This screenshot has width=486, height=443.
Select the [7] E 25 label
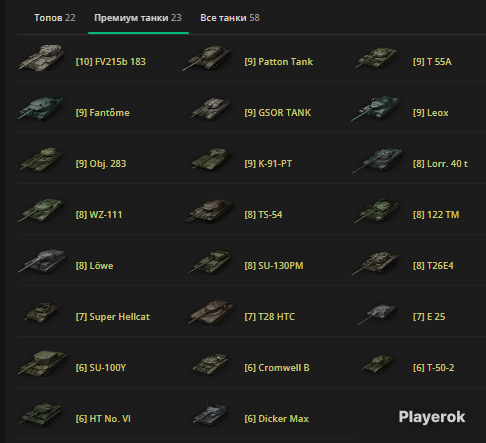429,317
